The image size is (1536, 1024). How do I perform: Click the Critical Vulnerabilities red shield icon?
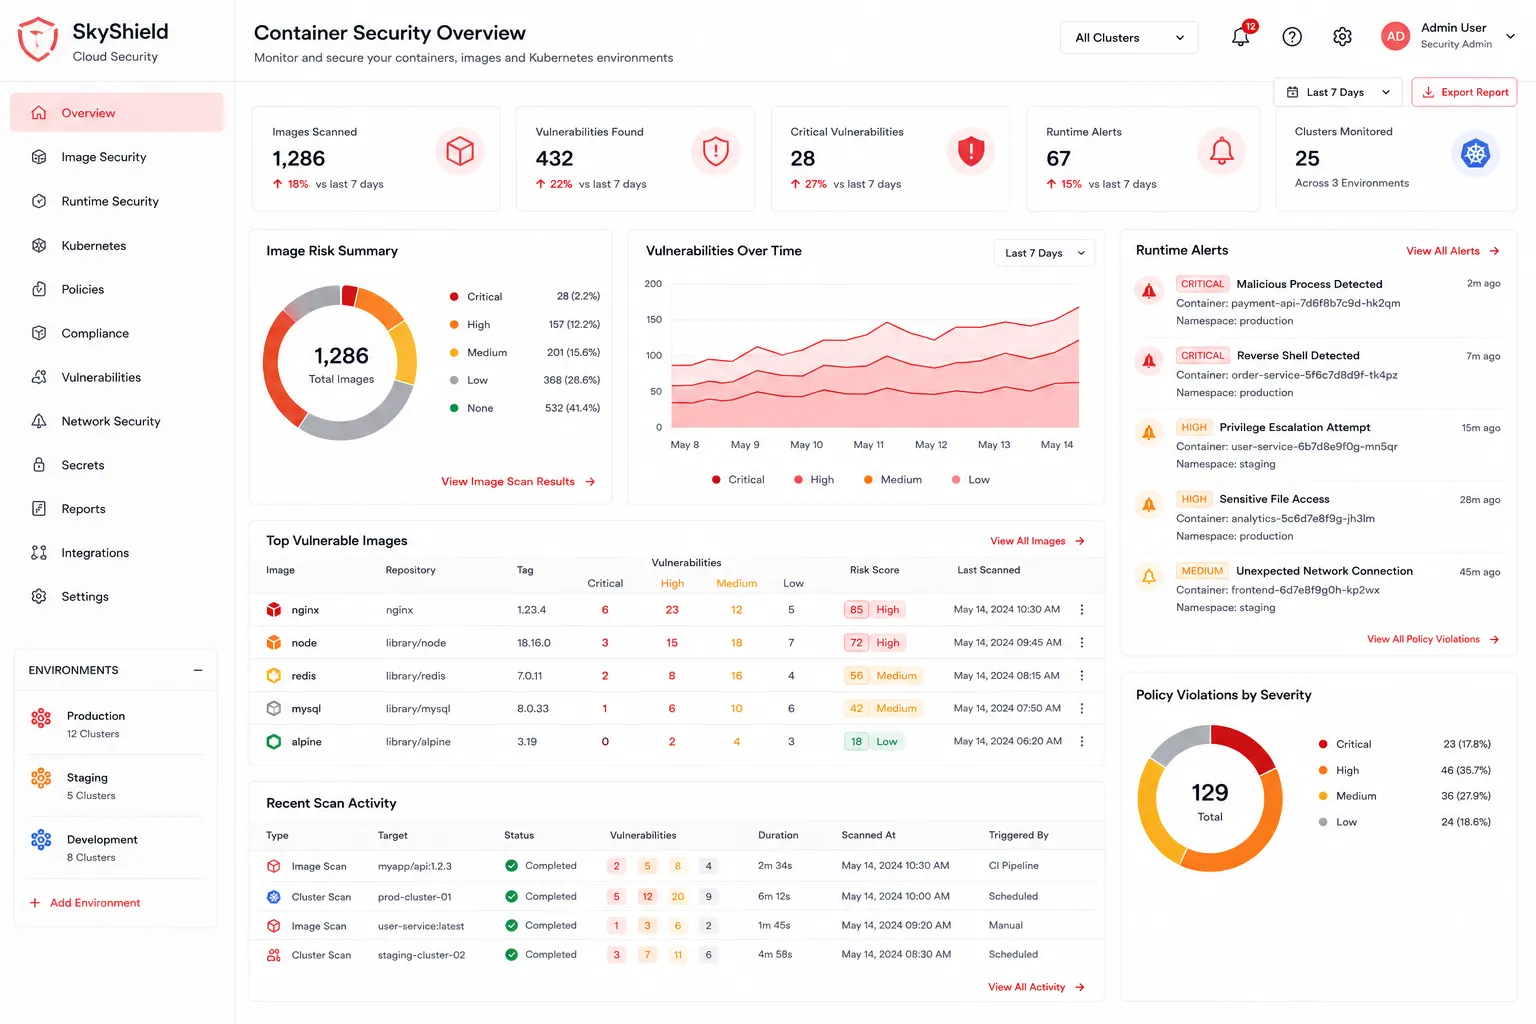[x=971, y=151]
